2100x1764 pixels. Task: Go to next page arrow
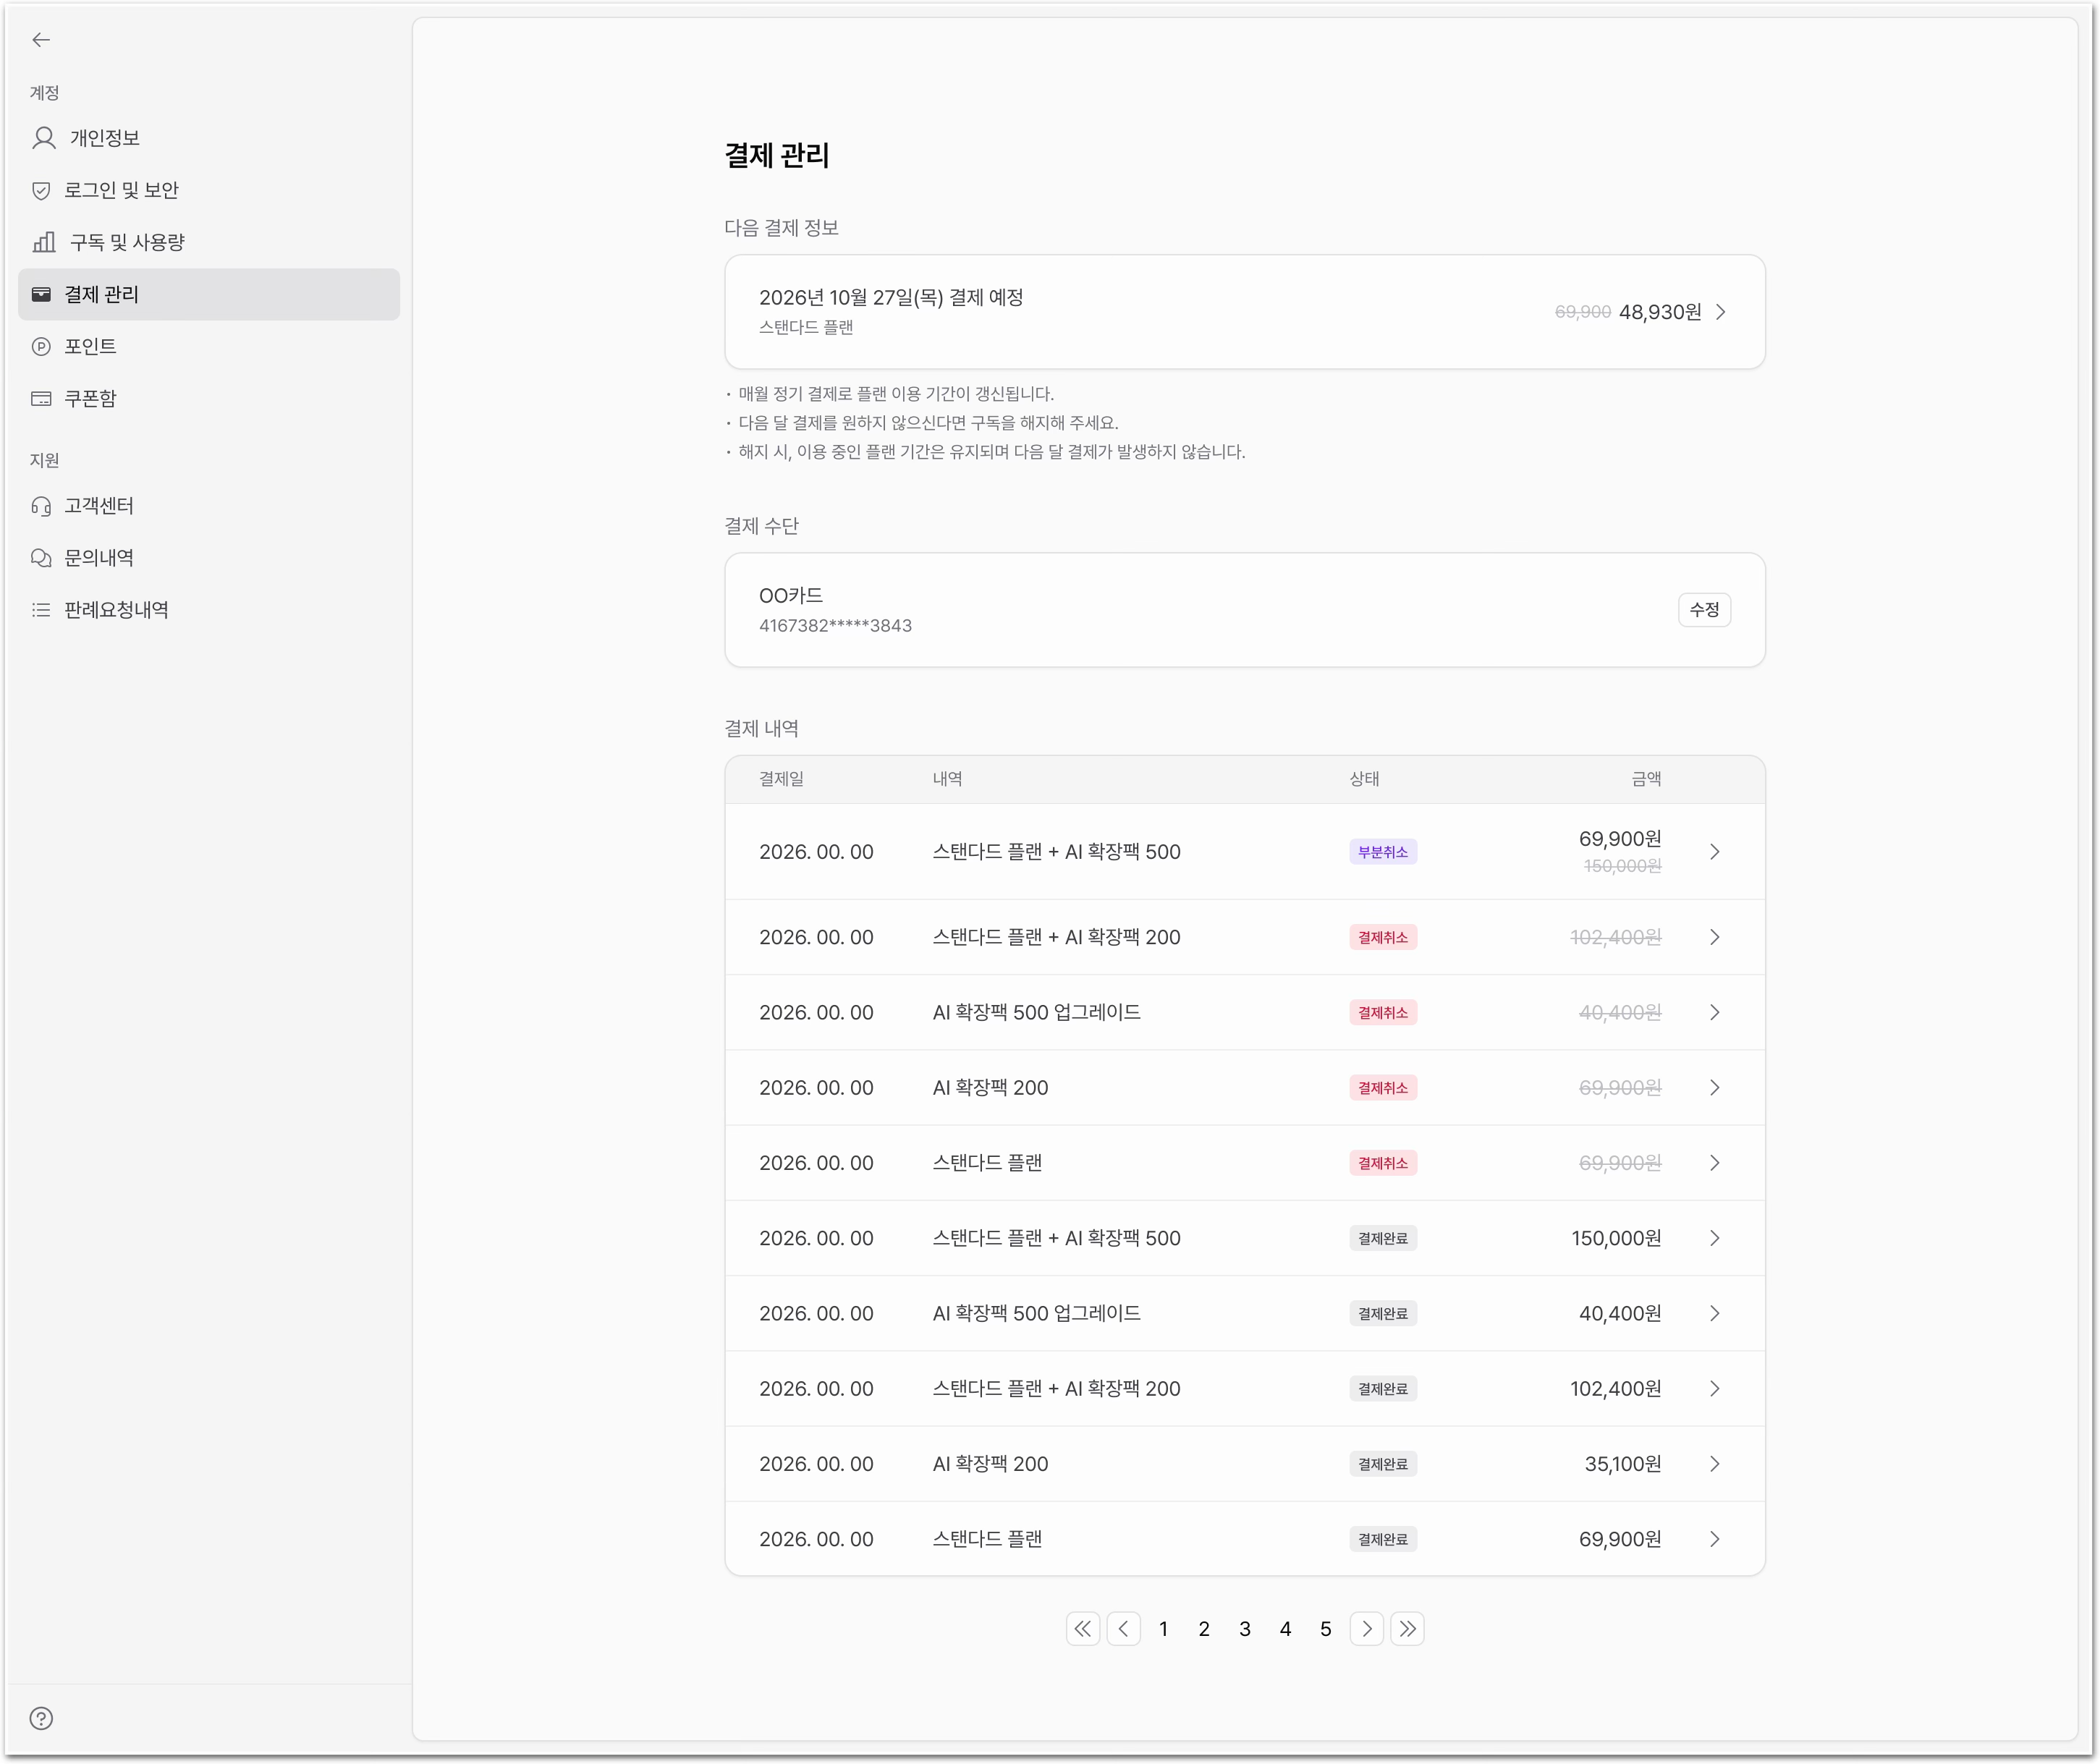[x=1367, y=1629]
